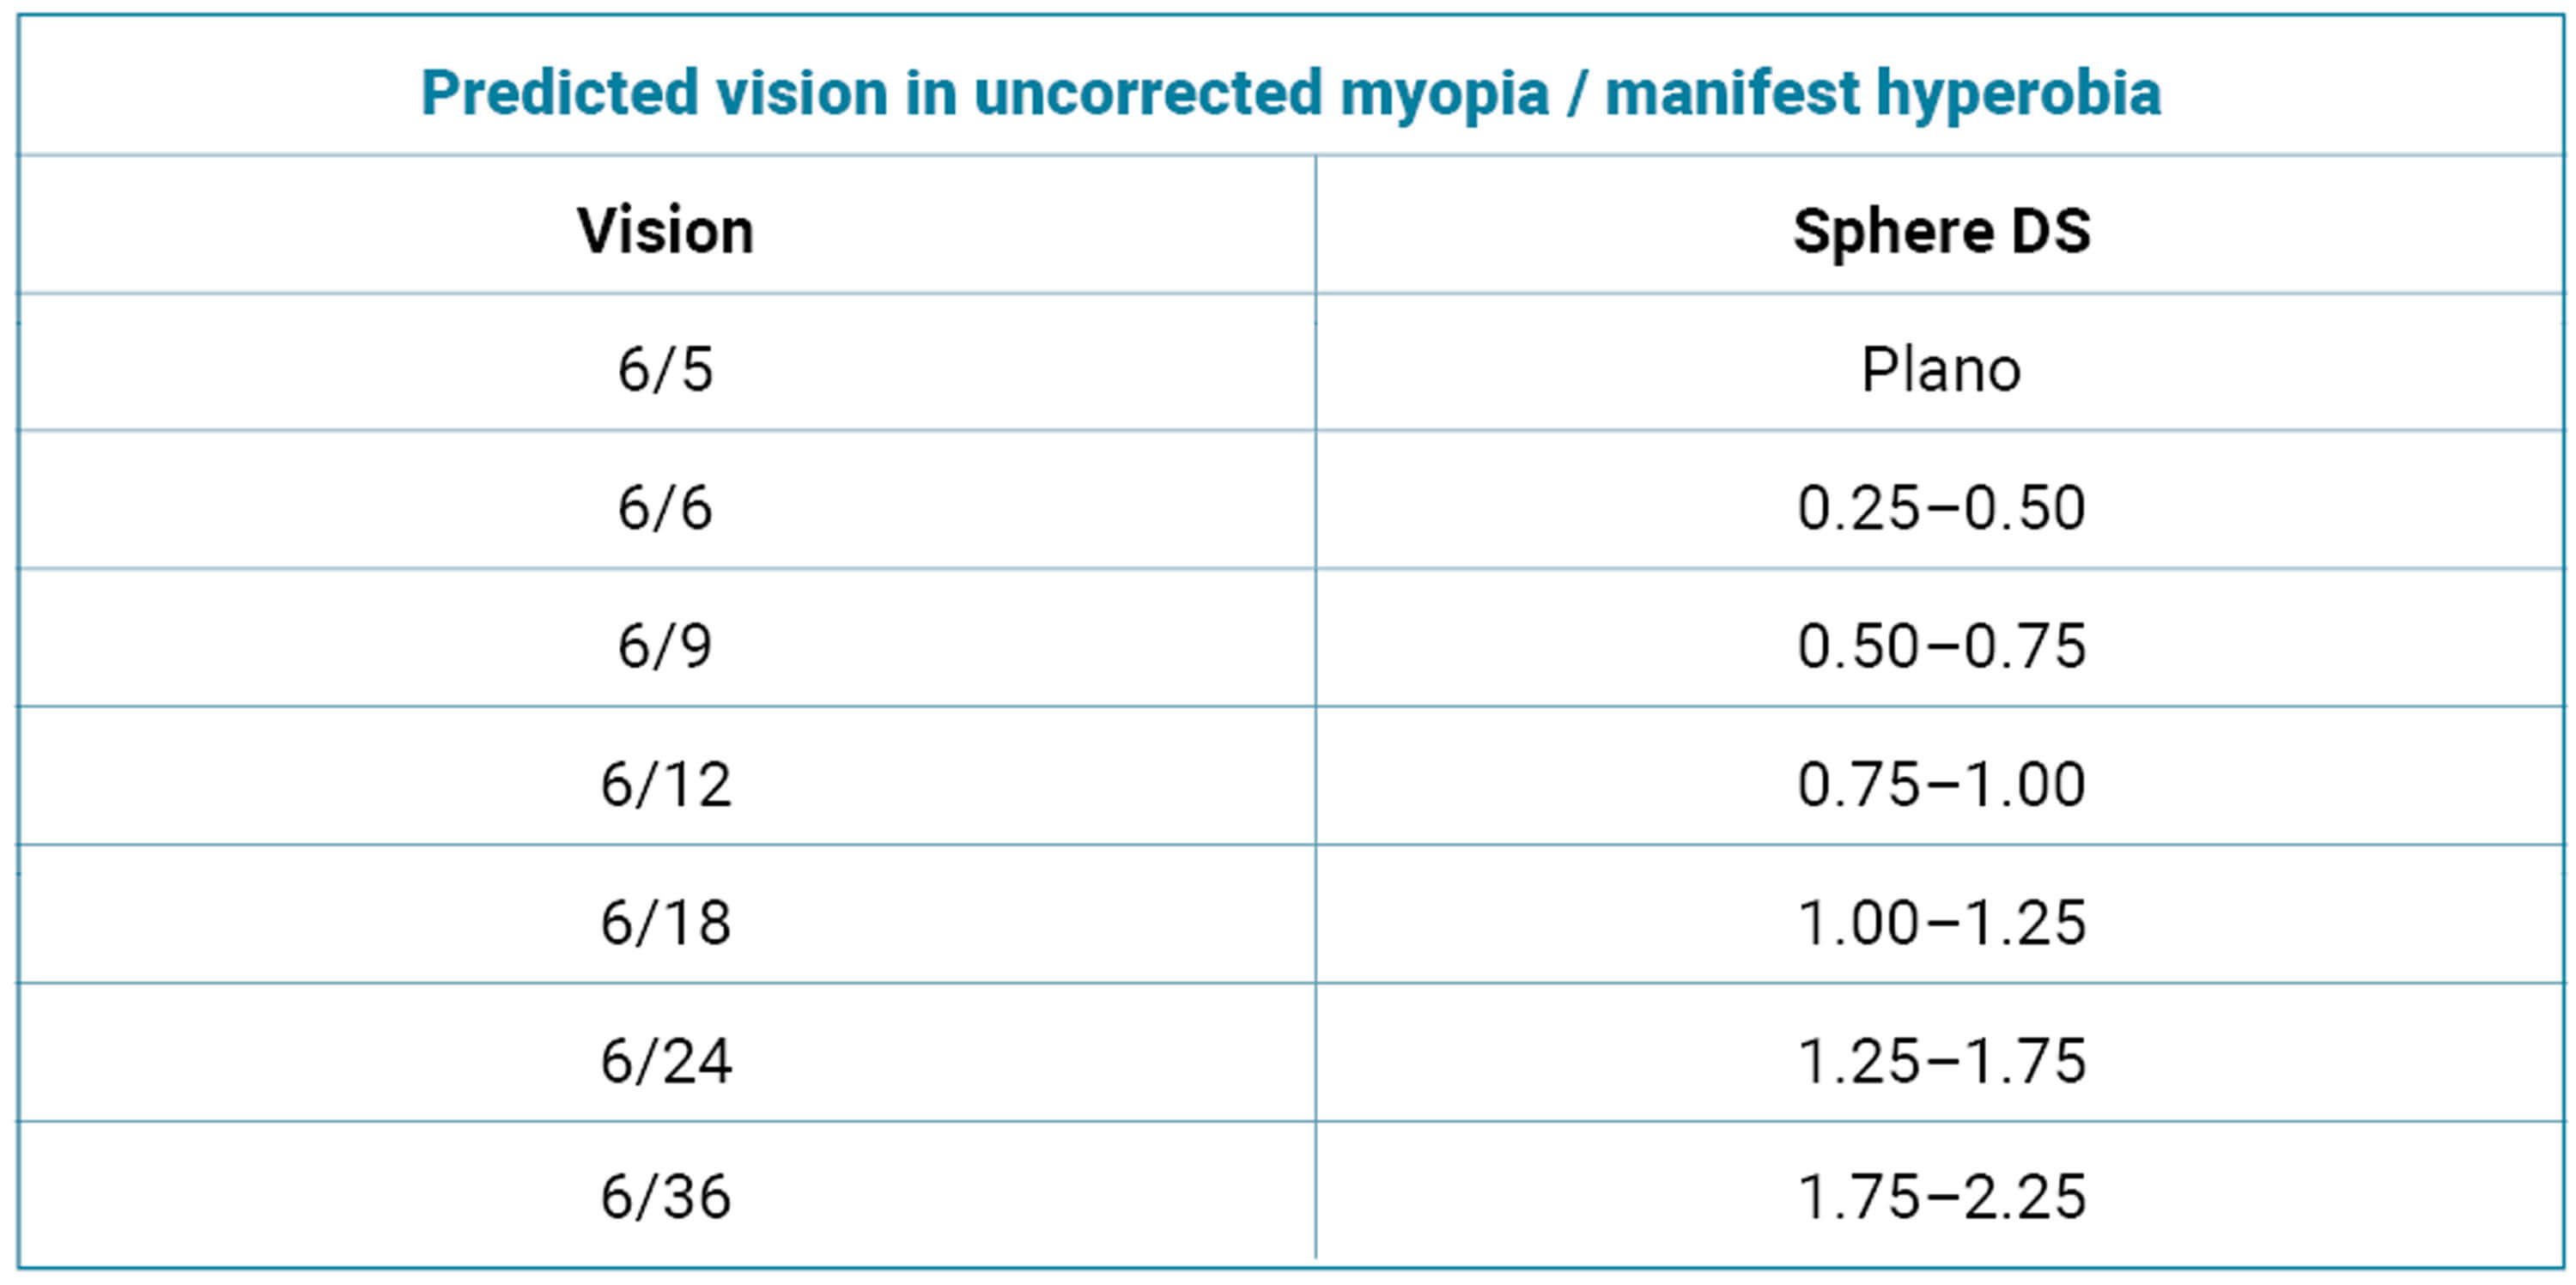This screenshot has height=1285, width=2576.
Task: Click the word 'myopia' in the title
Action: pyautogui.click(x=1443, y=94)
